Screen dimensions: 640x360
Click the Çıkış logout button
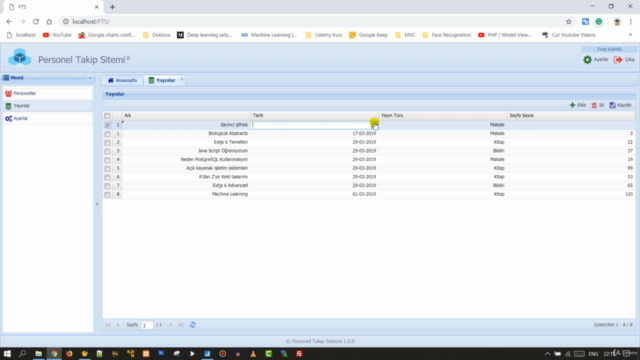624,60
